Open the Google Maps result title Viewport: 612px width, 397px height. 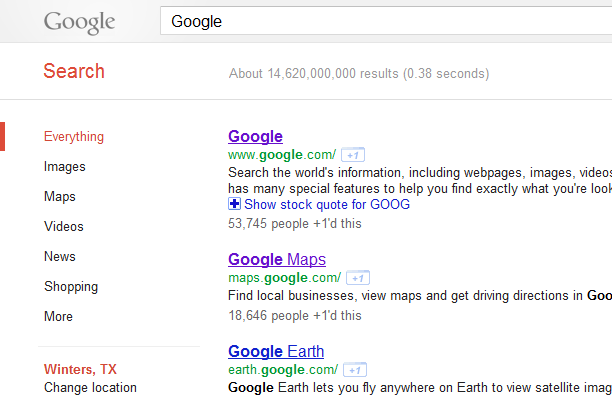pos(277,260)
